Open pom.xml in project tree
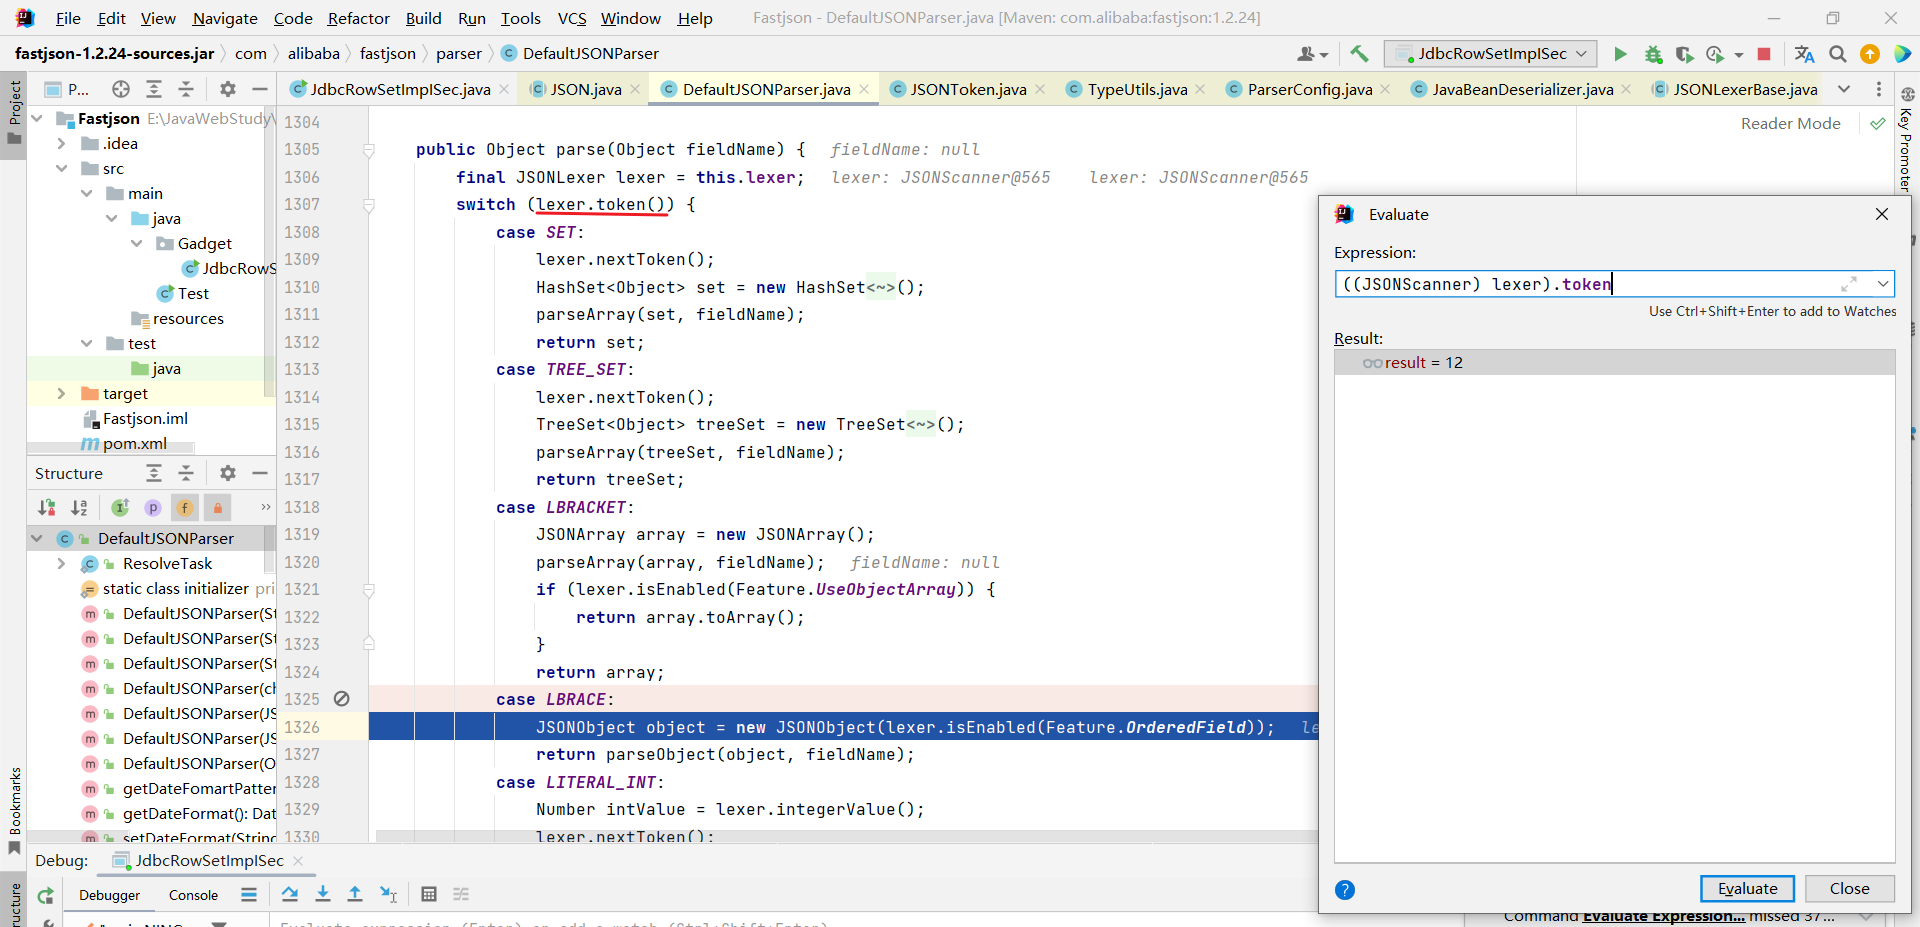Viewport: 1920px width, 927px height. tap(134, 443)
